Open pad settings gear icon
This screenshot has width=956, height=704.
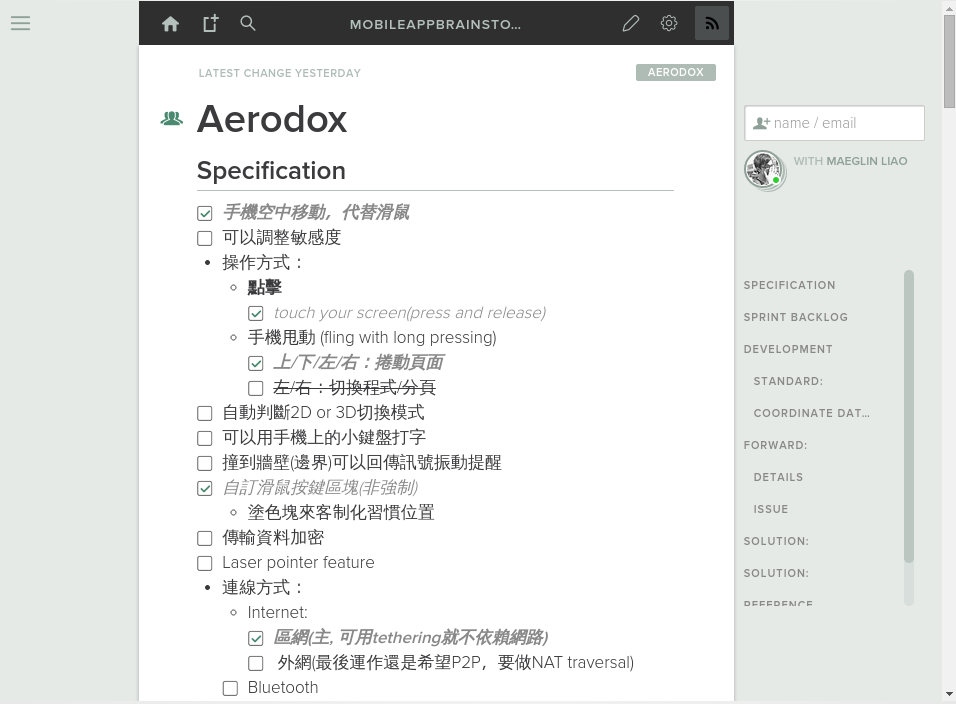(669, 23)
